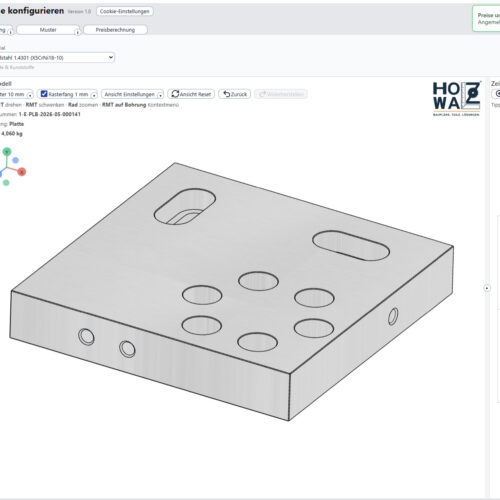Click the light green negative-Y ball on gizmo
This screenshot has width=500, height=500.
pyautogui.click(x=6, y=183)
